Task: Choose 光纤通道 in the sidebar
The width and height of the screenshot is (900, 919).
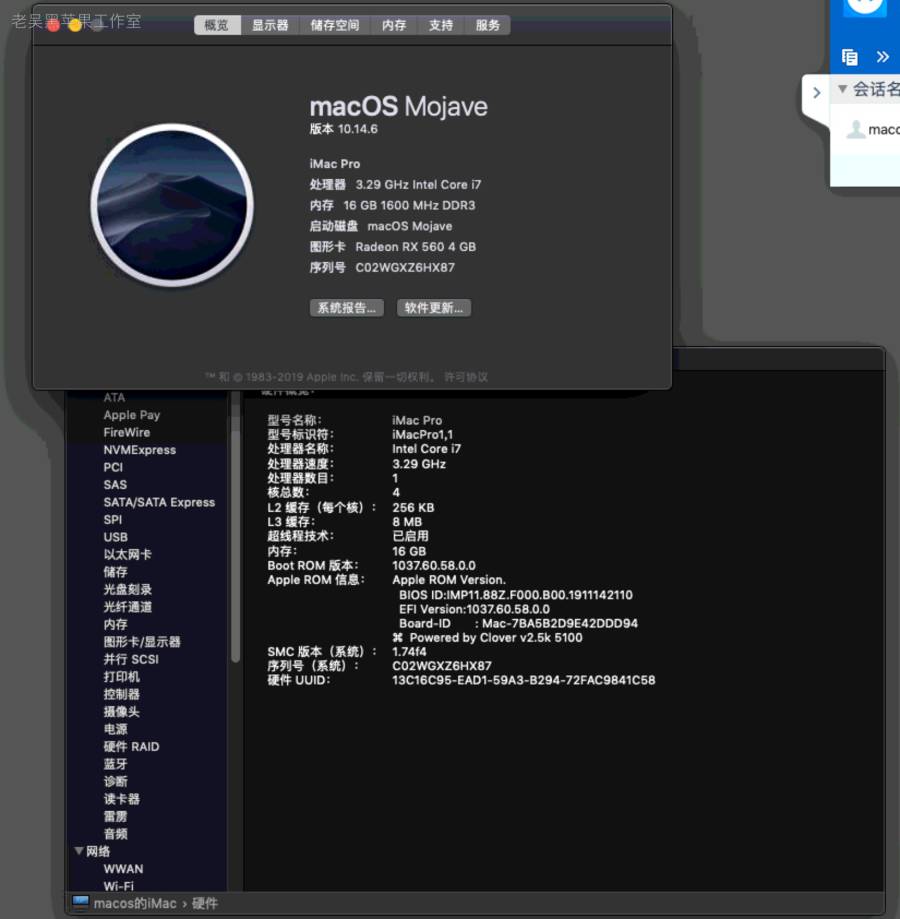Action: pos(128,607)
